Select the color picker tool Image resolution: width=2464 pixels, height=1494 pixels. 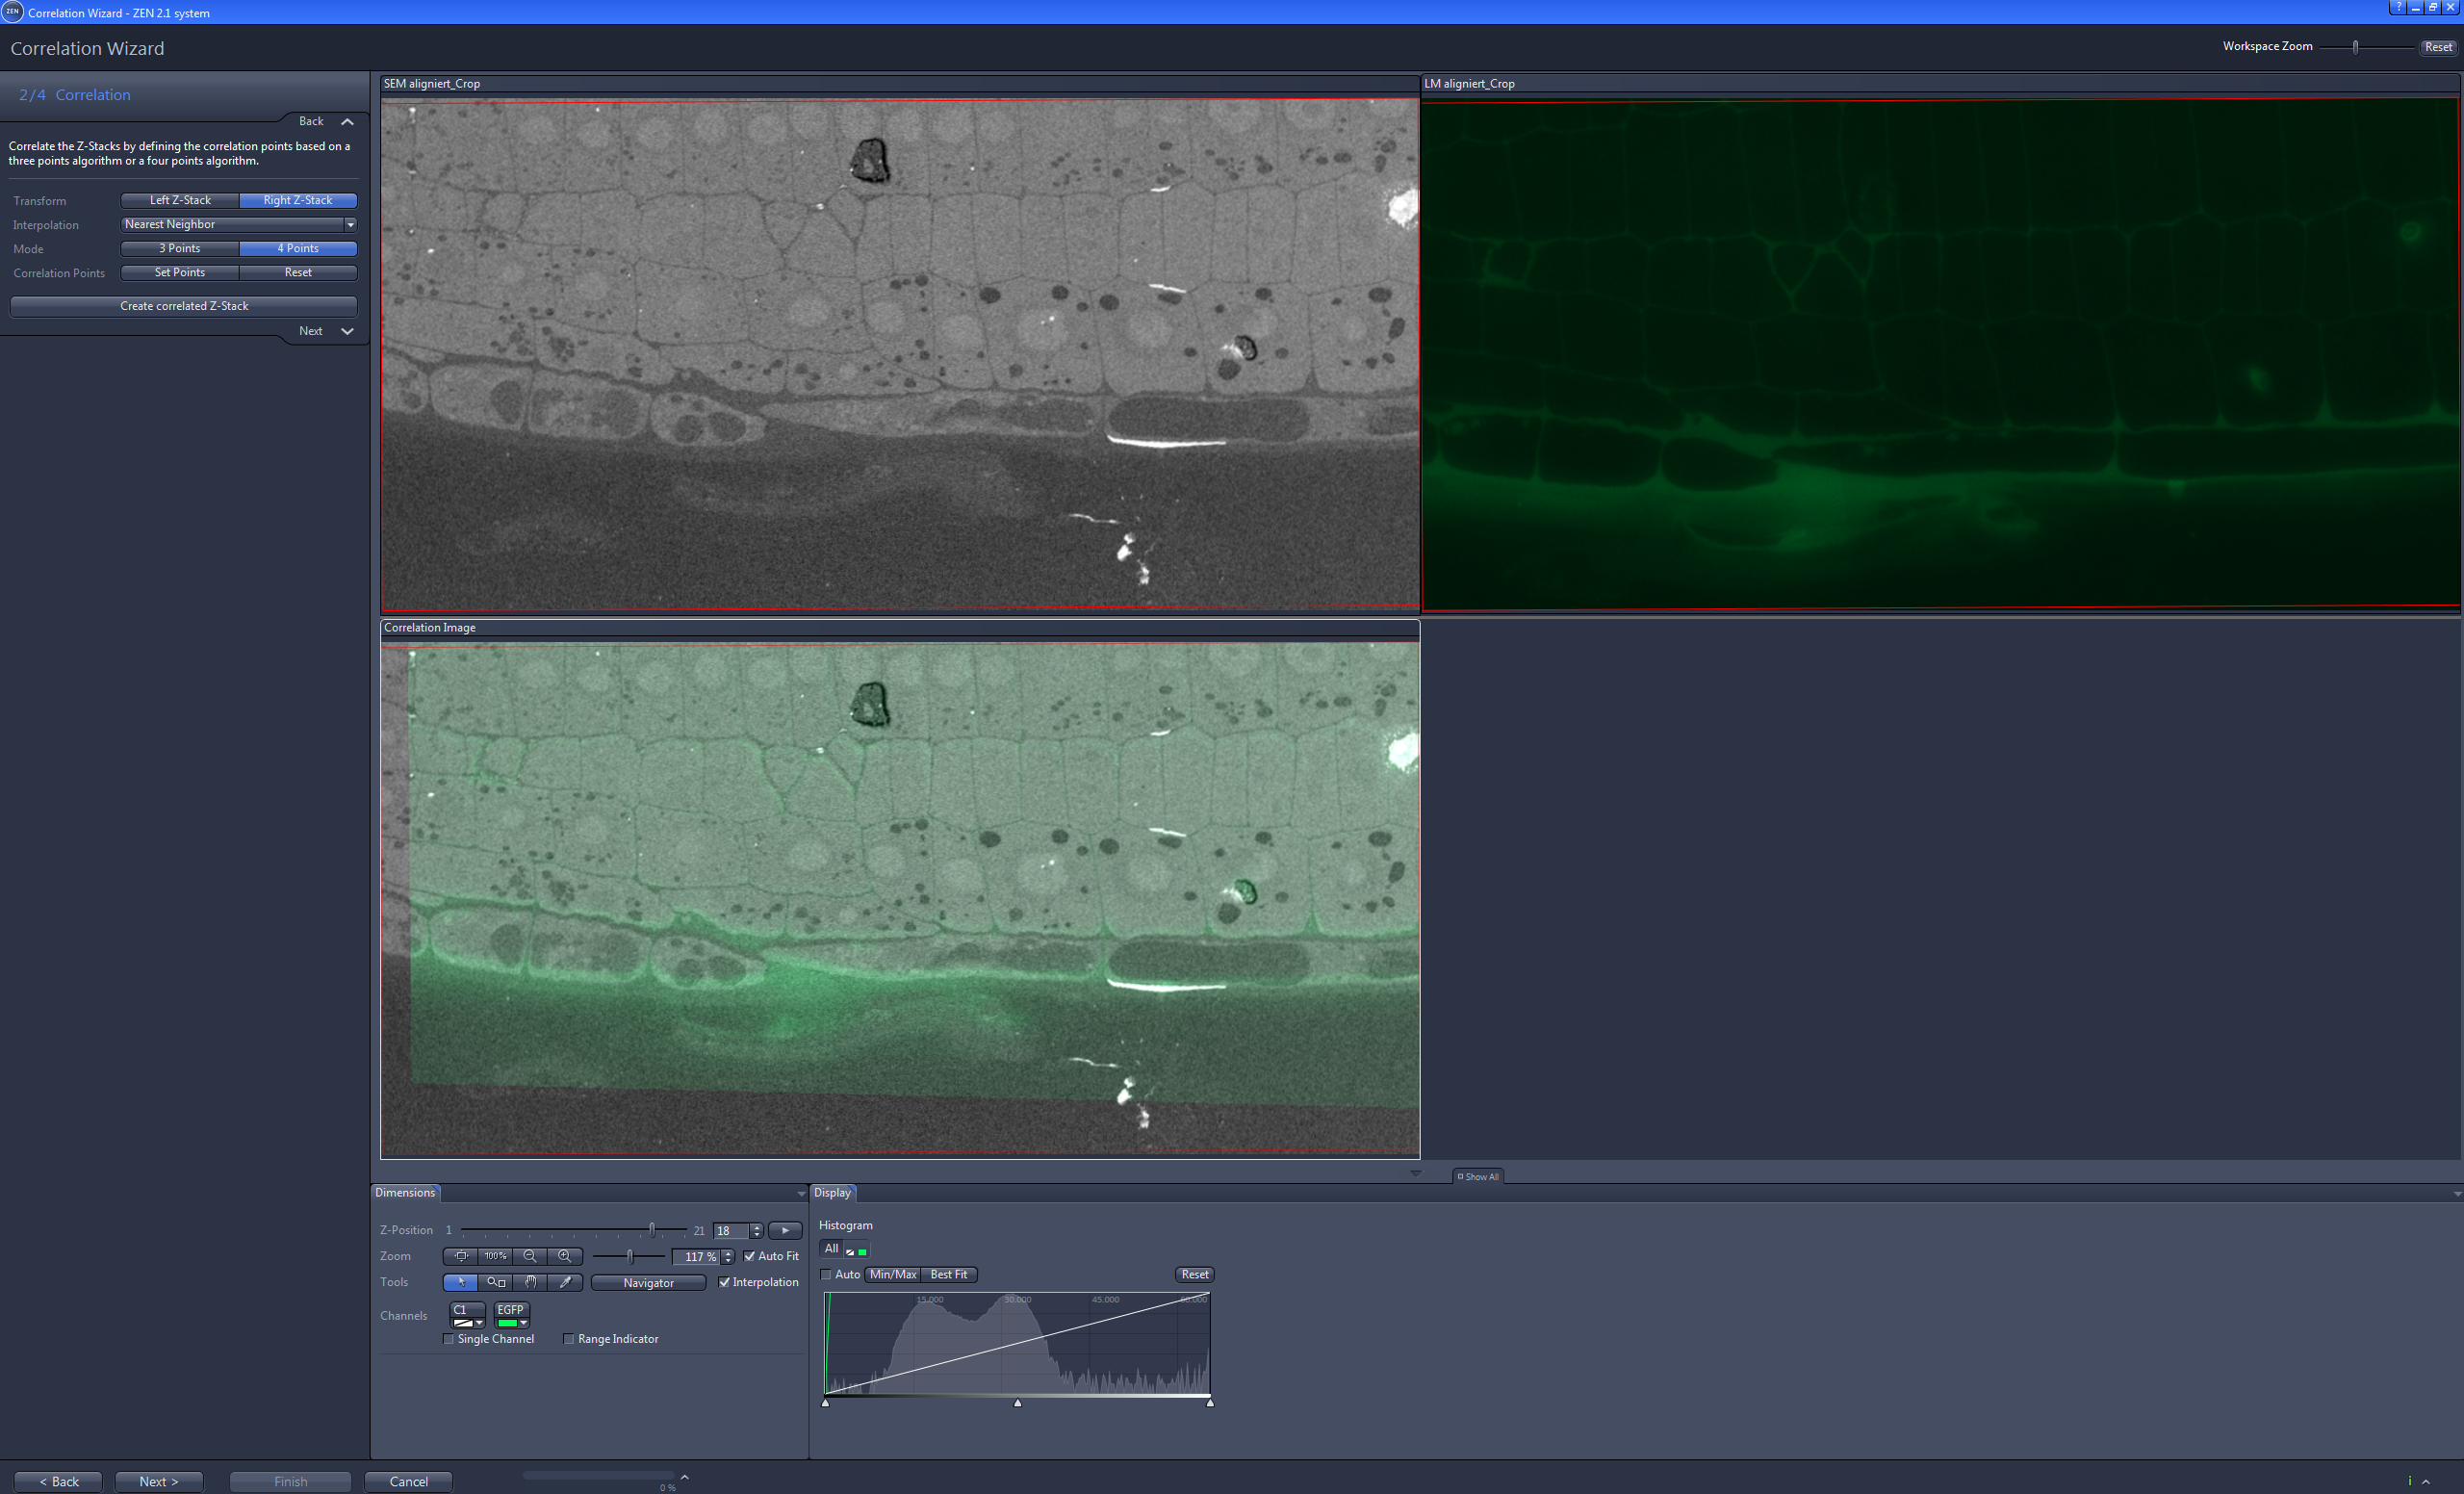click(x=565, y=1282)
